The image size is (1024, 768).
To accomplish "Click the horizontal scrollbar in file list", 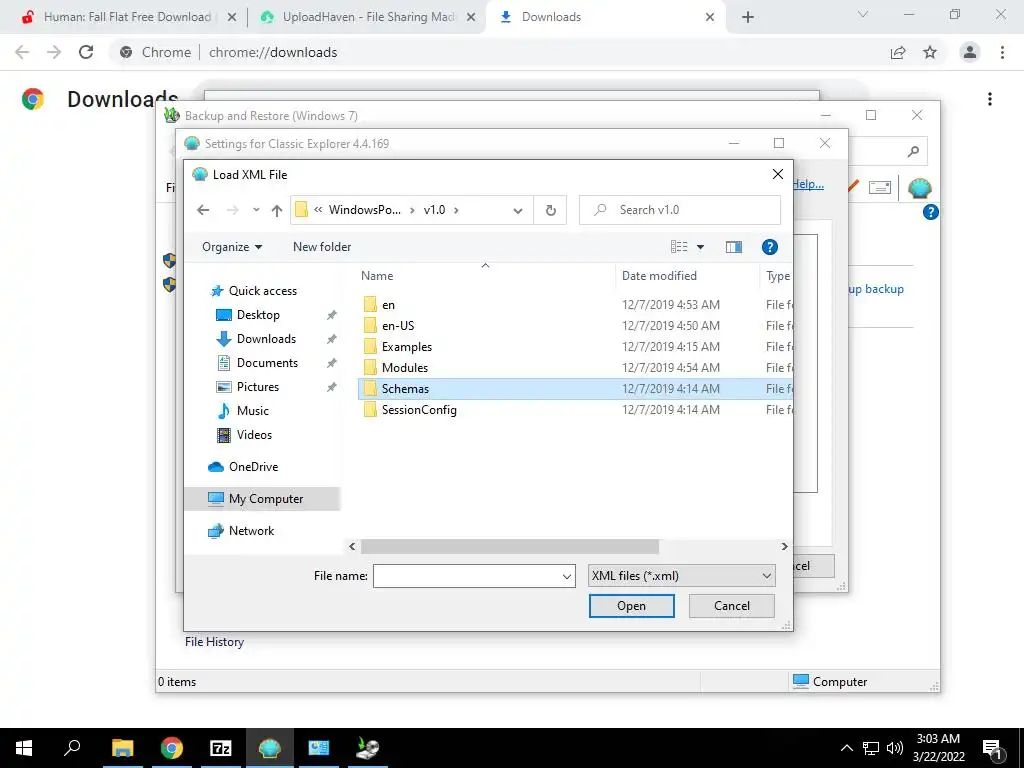I will [x=509, y=547].
